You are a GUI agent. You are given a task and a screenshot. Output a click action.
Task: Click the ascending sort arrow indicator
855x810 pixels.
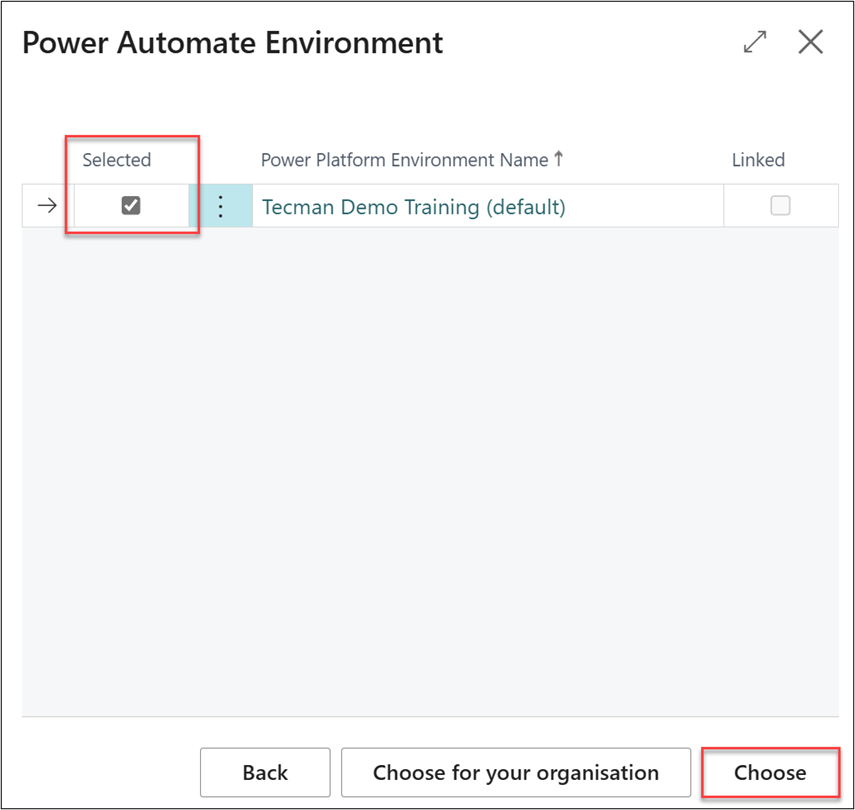[559, 159]
